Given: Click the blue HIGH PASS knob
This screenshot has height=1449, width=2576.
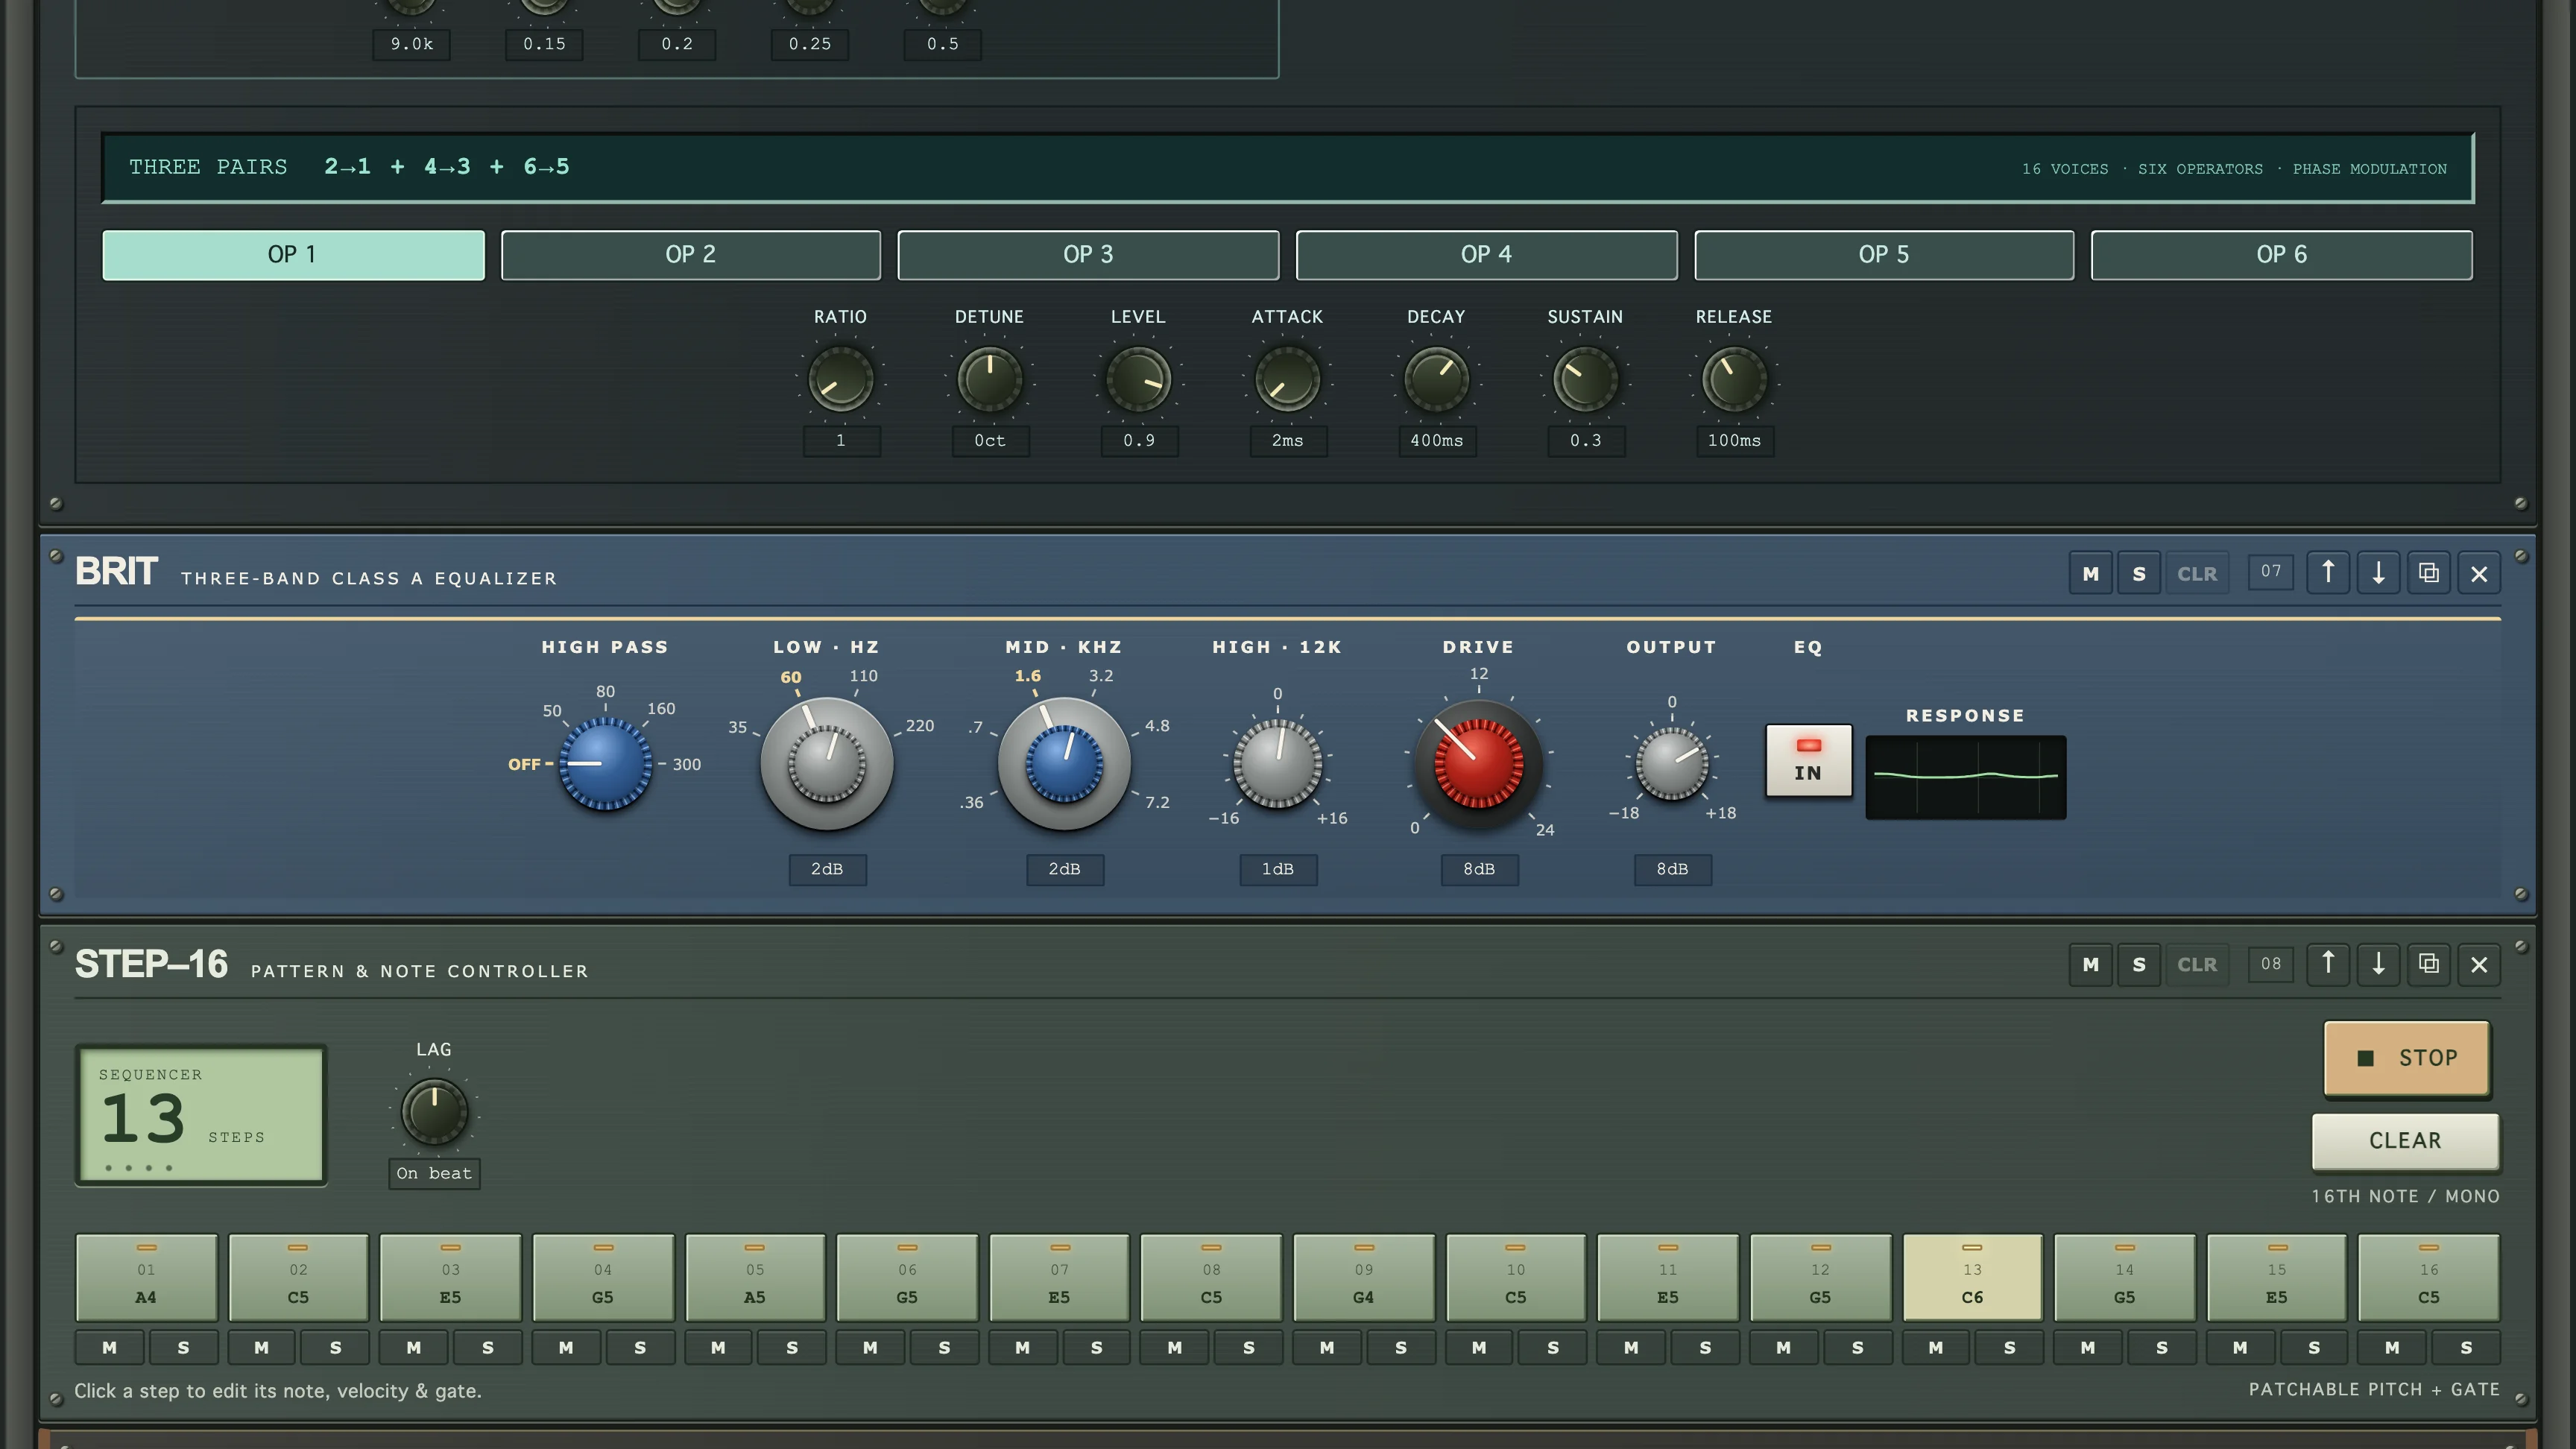Looking at the screenshot, I should [x=605, y=764].
